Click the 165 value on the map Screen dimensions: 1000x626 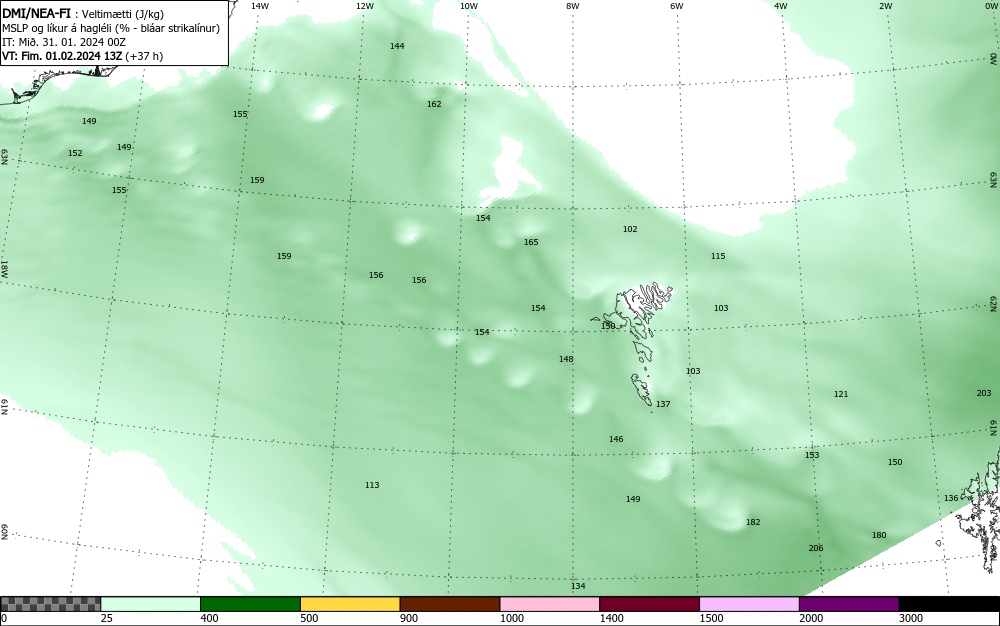[x=531, y=242]
